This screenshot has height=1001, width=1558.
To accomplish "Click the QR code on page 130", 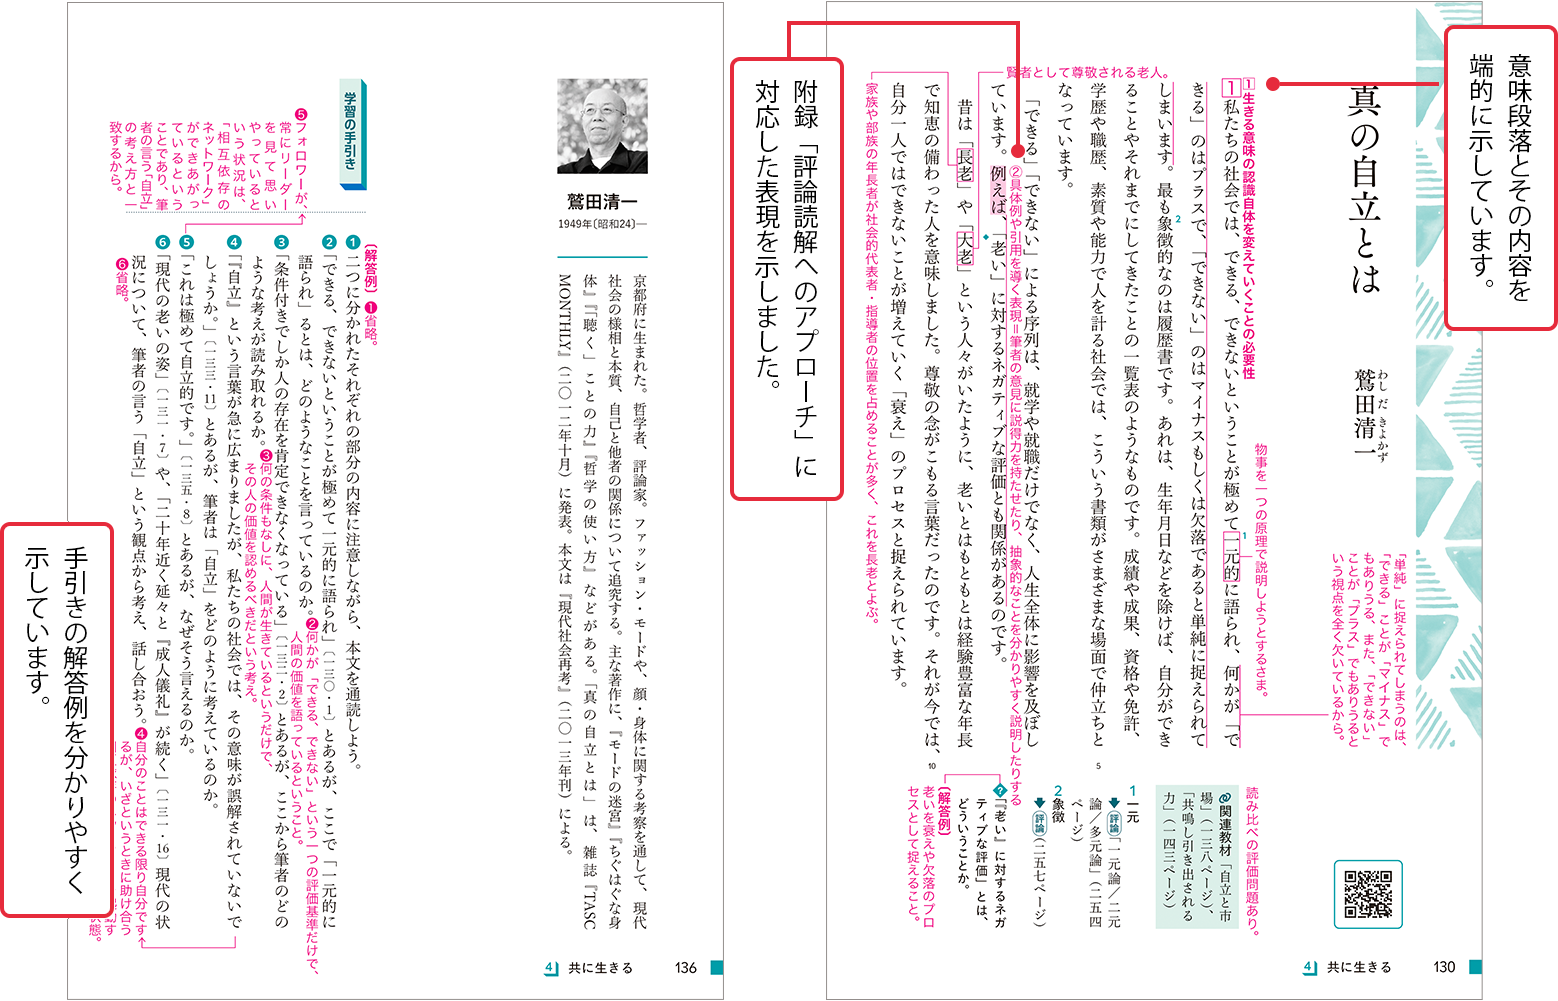I will (x=1367, y=893).
